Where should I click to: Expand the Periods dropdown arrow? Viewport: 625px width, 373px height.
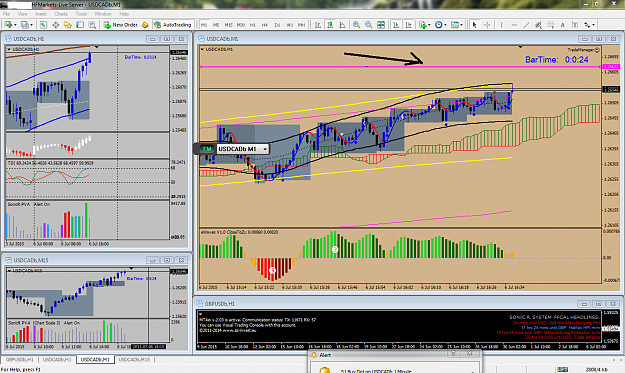tap(445, 25)
